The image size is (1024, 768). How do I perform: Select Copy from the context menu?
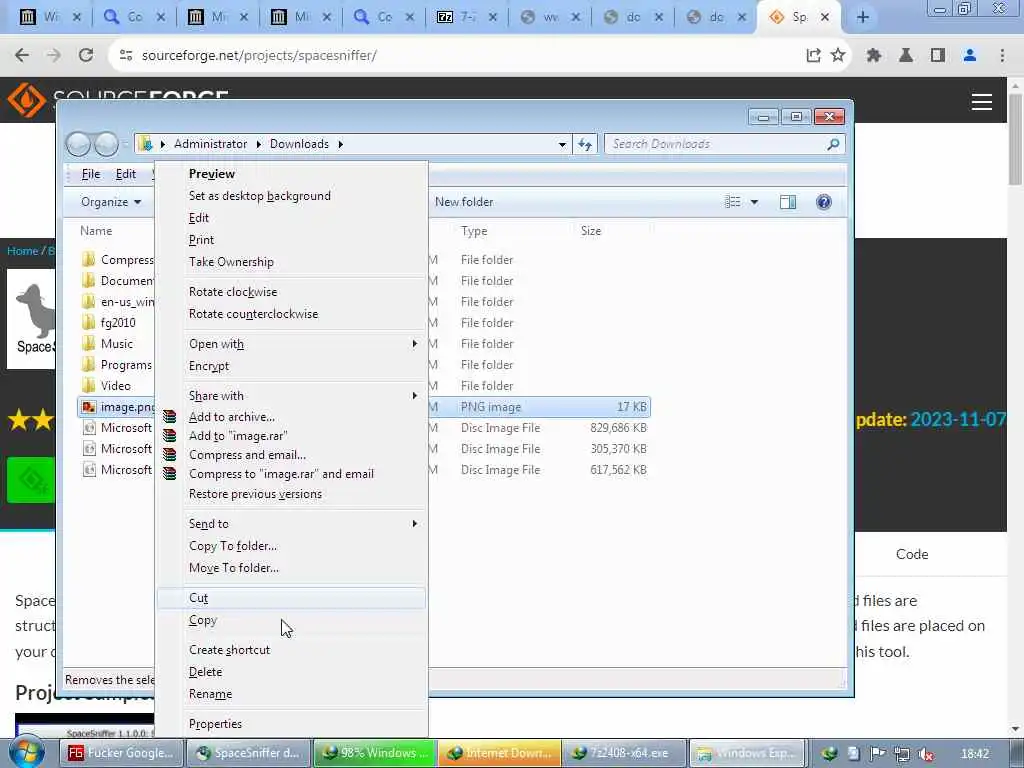point(291,620)
